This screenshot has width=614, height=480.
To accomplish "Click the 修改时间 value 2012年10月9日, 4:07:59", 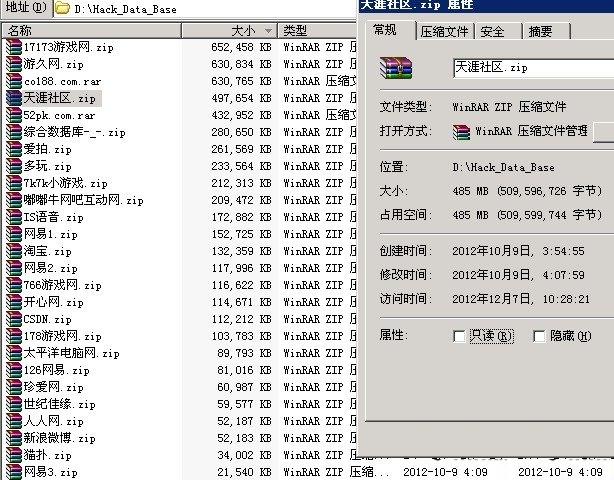I will (x=518, y=275).
